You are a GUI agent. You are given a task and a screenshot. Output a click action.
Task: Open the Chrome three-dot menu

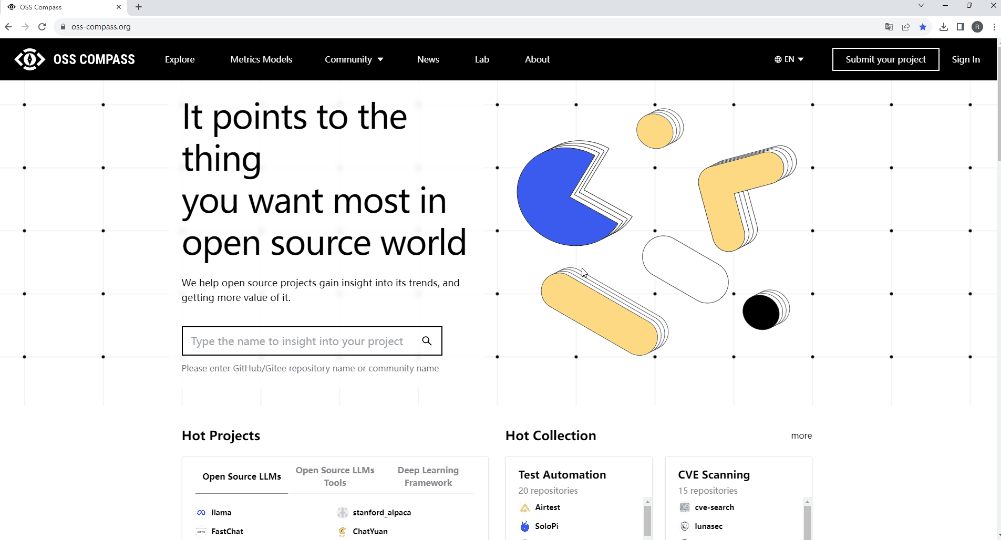994,27
